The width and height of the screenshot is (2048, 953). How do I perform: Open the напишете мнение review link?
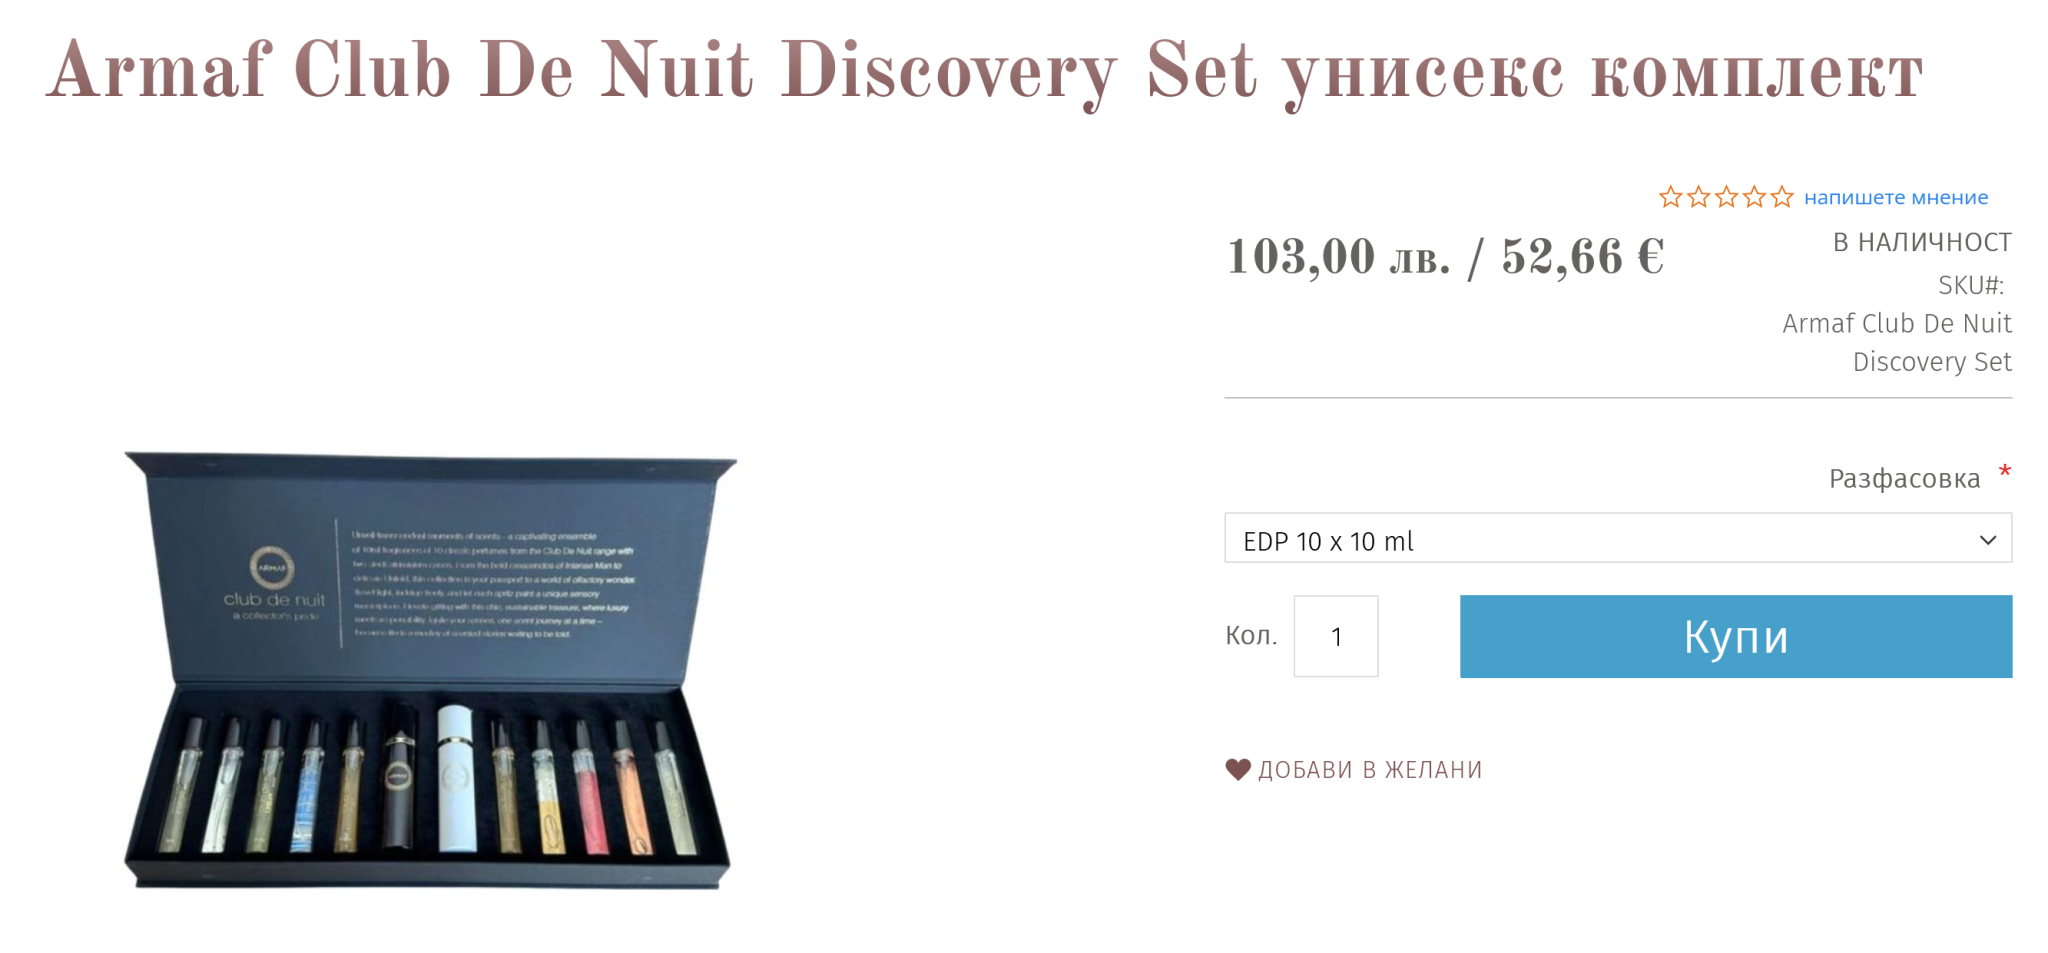[x=1896, y=197]
